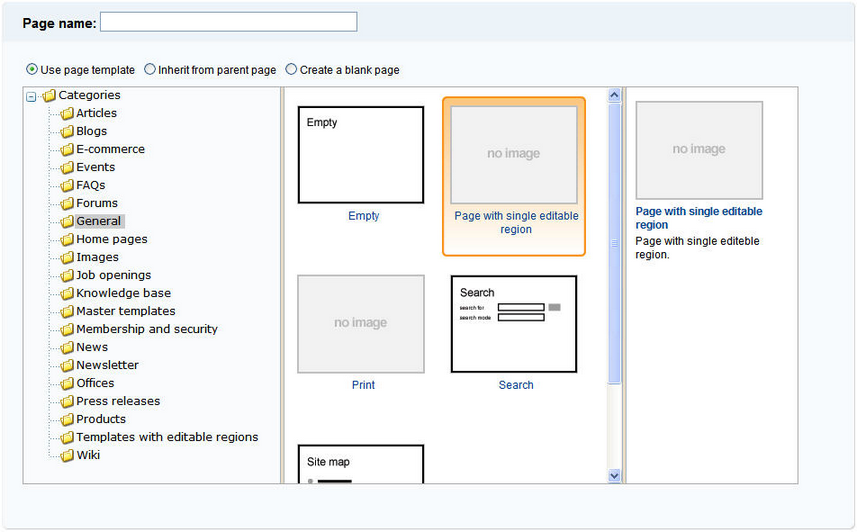Click the E-commerce folder icon
This screenshot has height=532, width=857.
(x=67, y=149)
